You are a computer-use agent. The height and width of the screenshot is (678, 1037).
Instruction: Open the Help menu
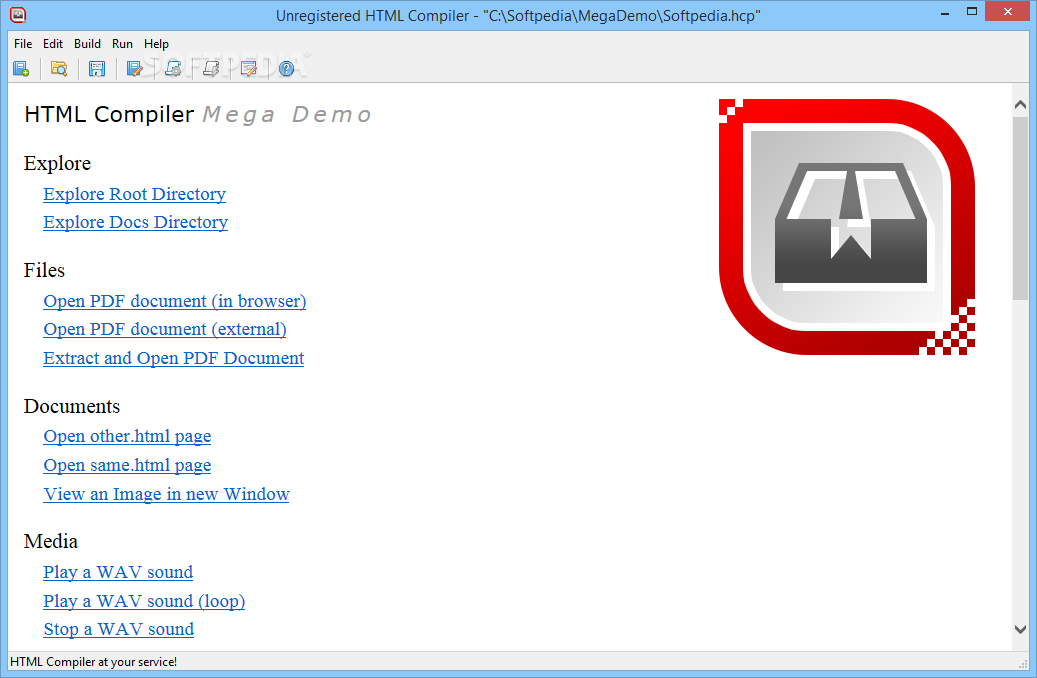coord(157,44)
